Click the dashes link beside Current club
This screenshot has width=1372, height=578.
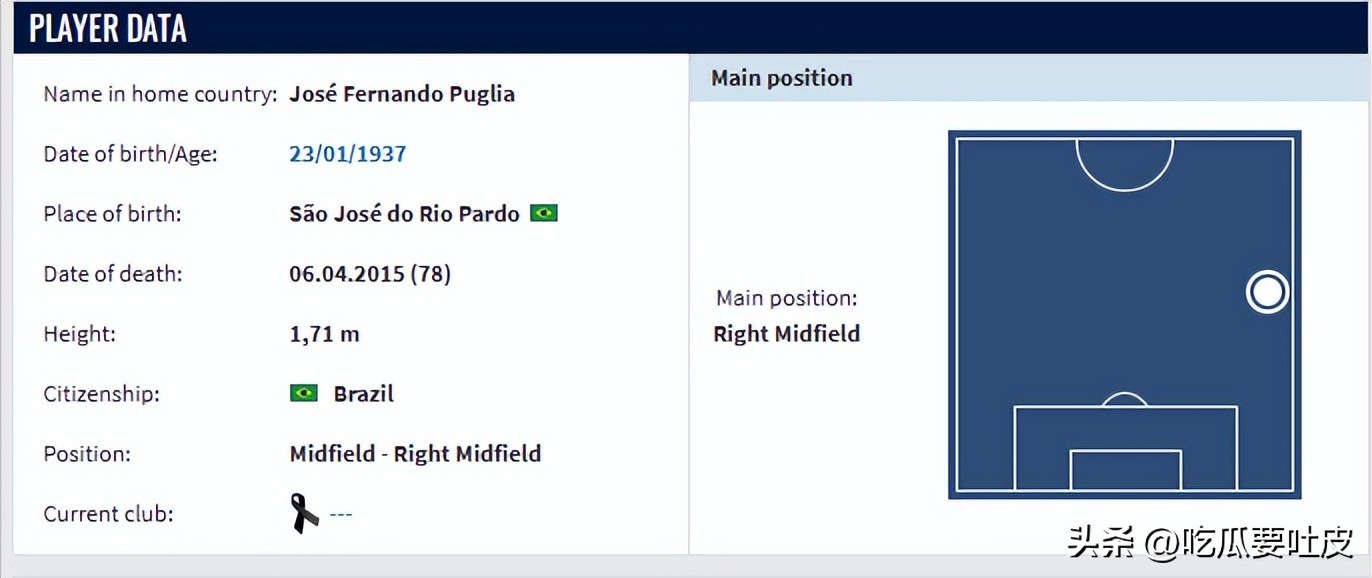tap(341, 514)
